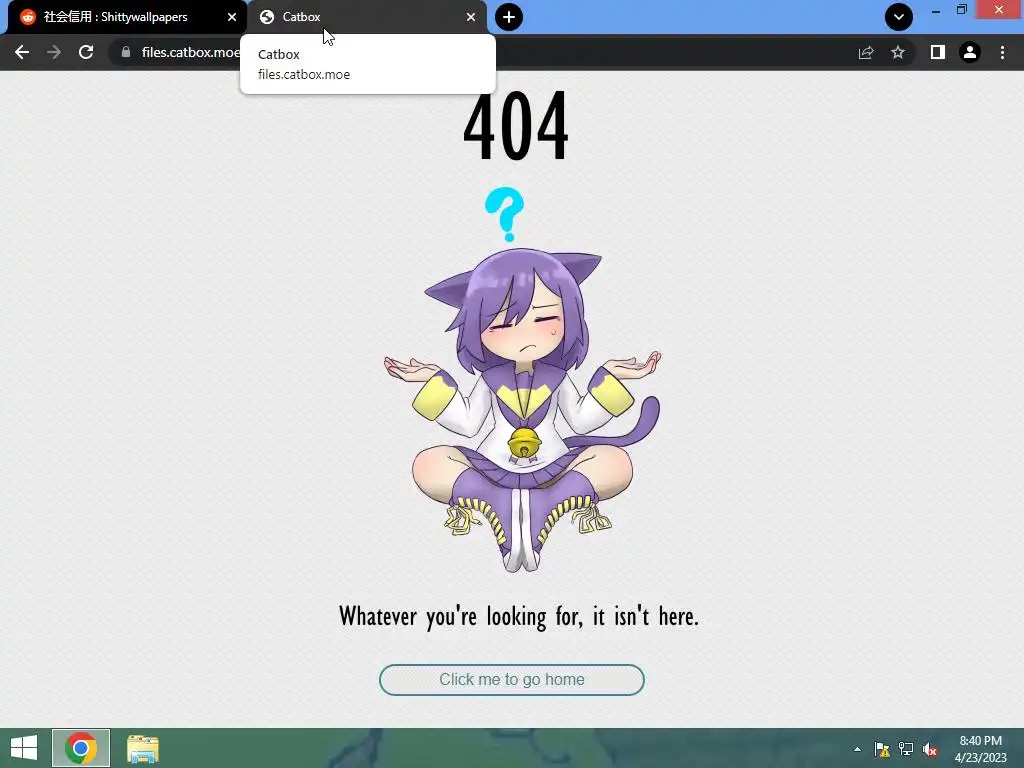Viewport: 1024px width, 768px height.
Task: Switch to the Shittywallpapers Reddit tab
Action: (123, 17)
